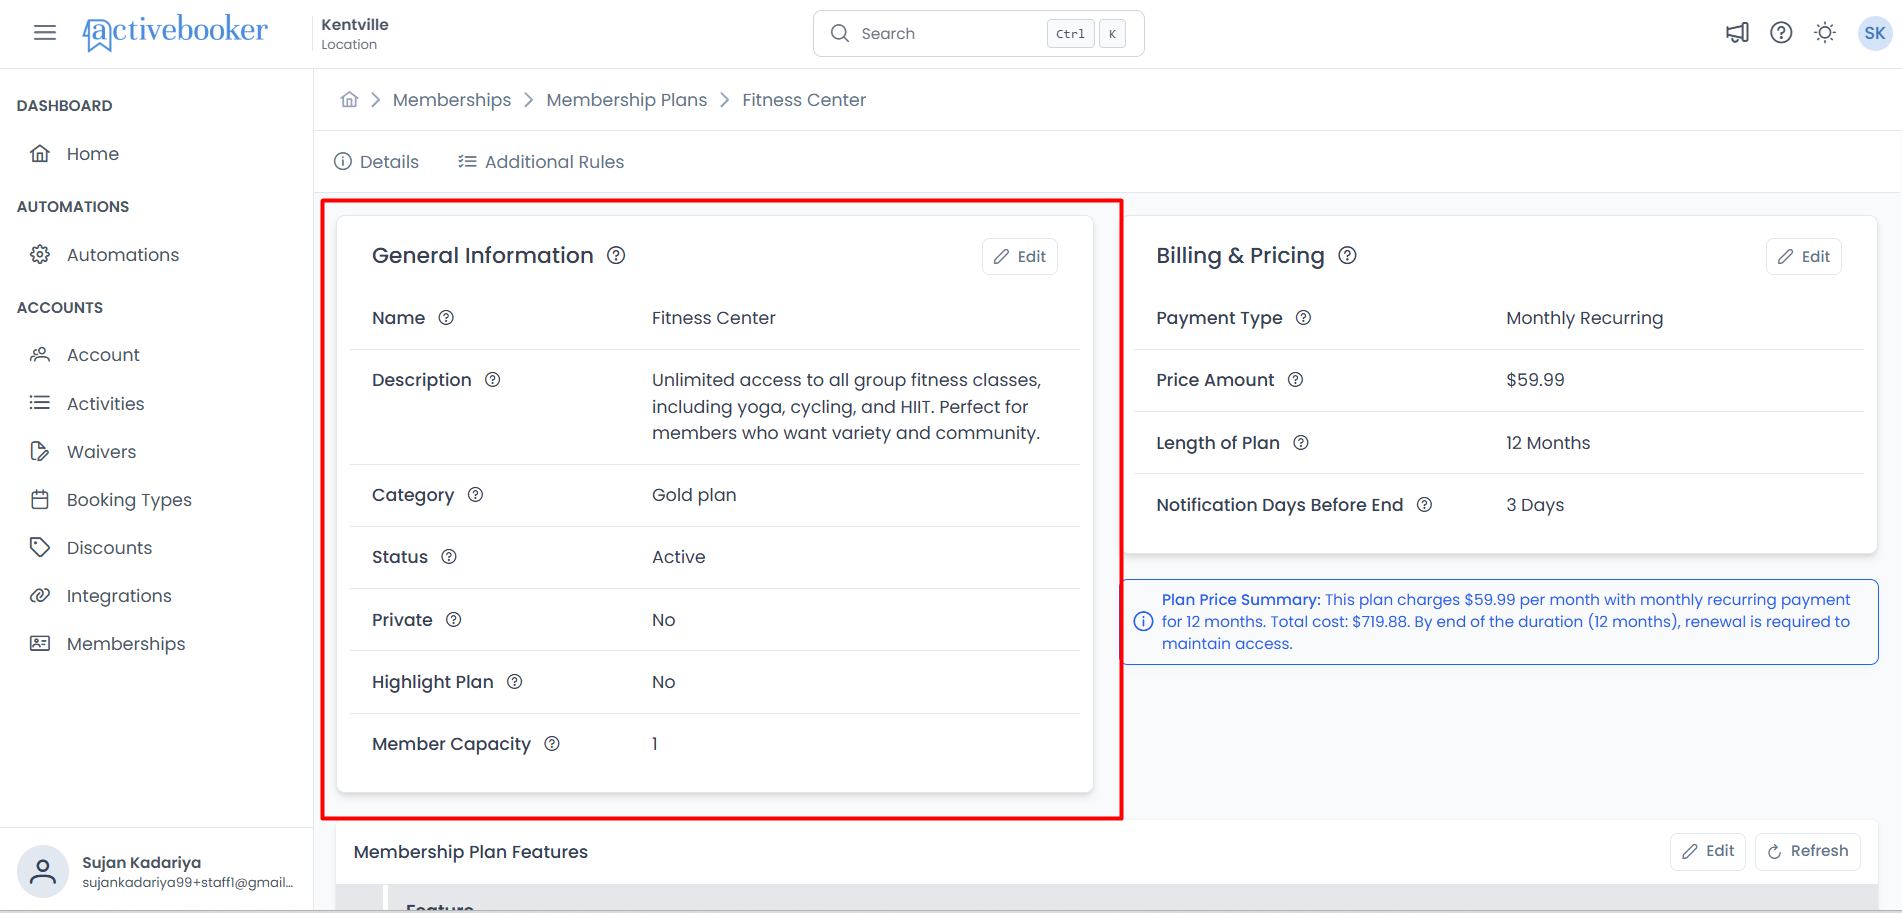Viewport: 1902px width, 913px height.
Task: Switch to the Details tab
Action: [x=376, y=162]
